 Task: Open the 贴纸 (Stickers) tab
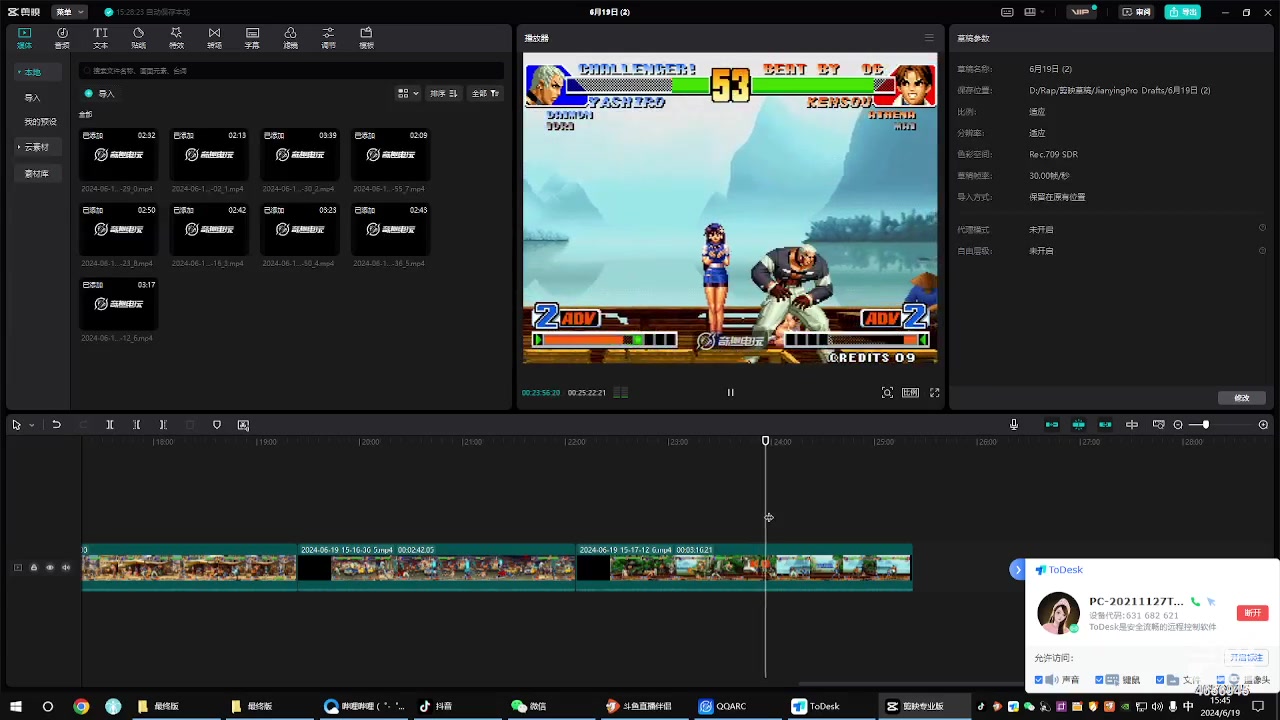pos(138,38)
